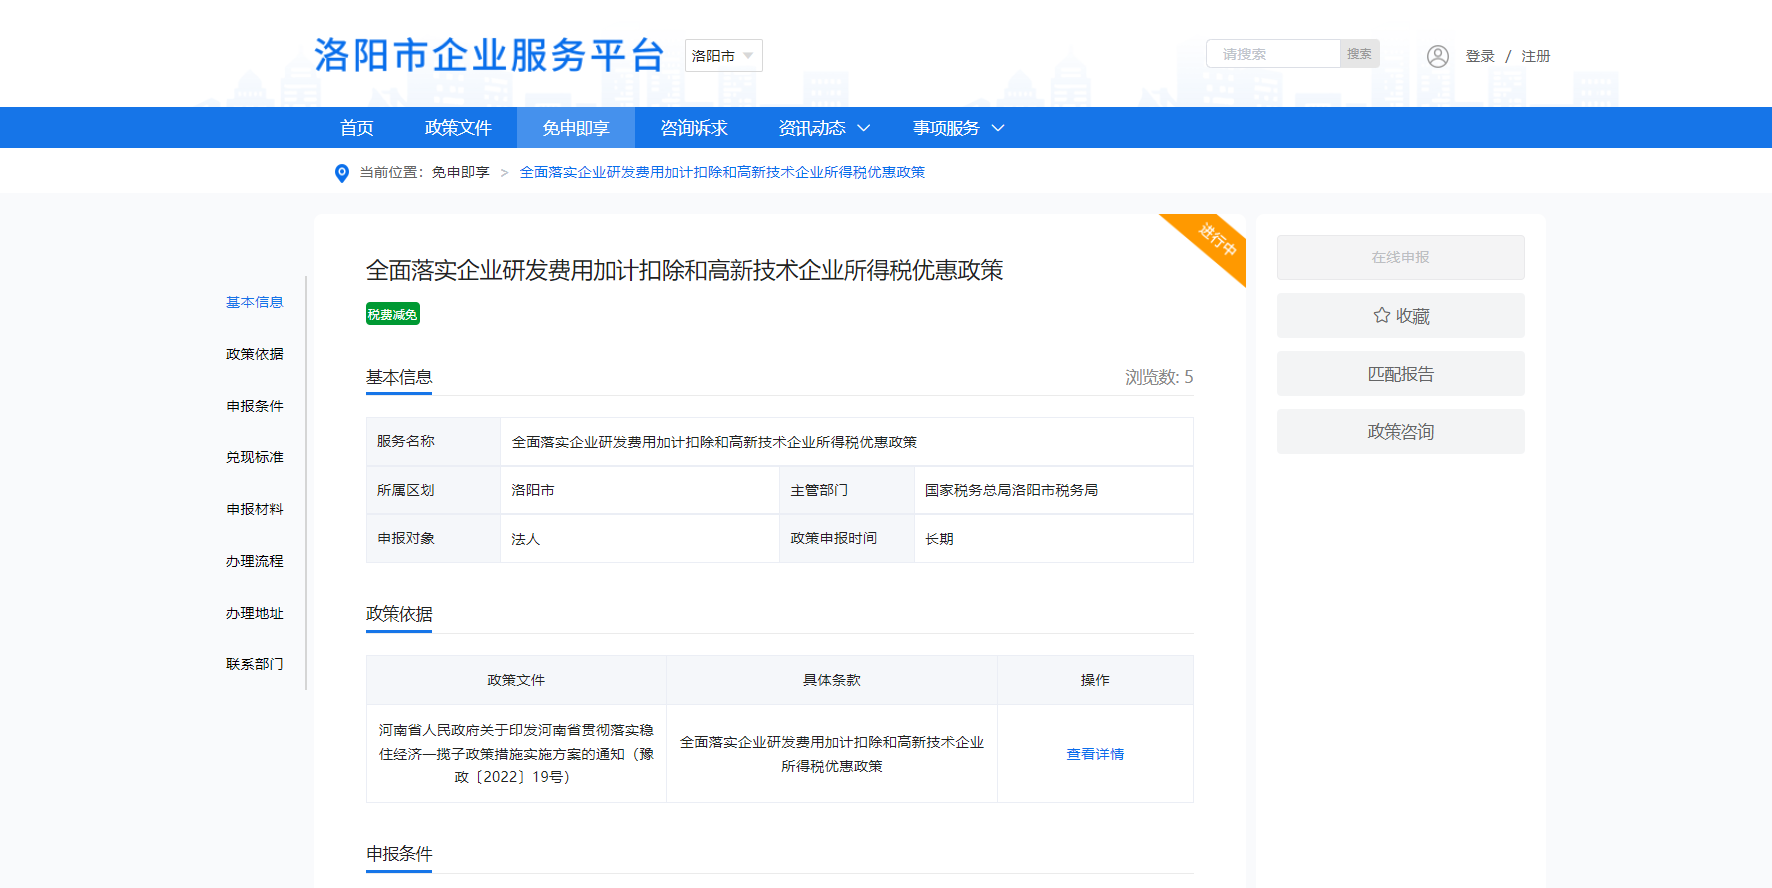Click the 基本信息 section heading
This screenshot has height=888, width=1772.
pyautogui.click(x=399, y=377)
